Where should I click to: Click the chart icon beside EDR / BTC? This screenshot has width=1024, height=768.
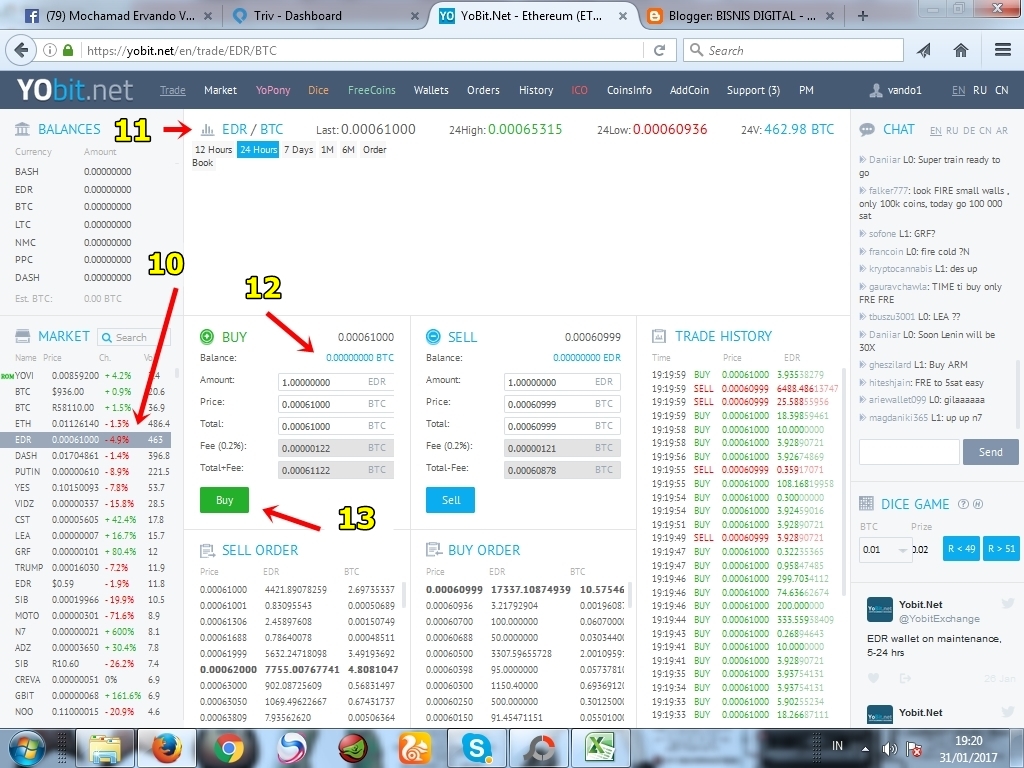coord(208,129)
